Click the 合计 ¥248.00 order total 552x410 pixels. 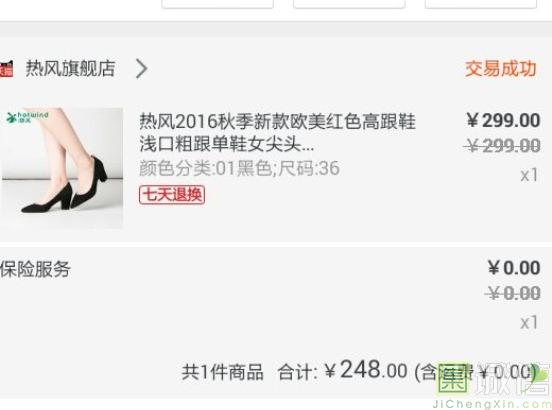[343, 371]
